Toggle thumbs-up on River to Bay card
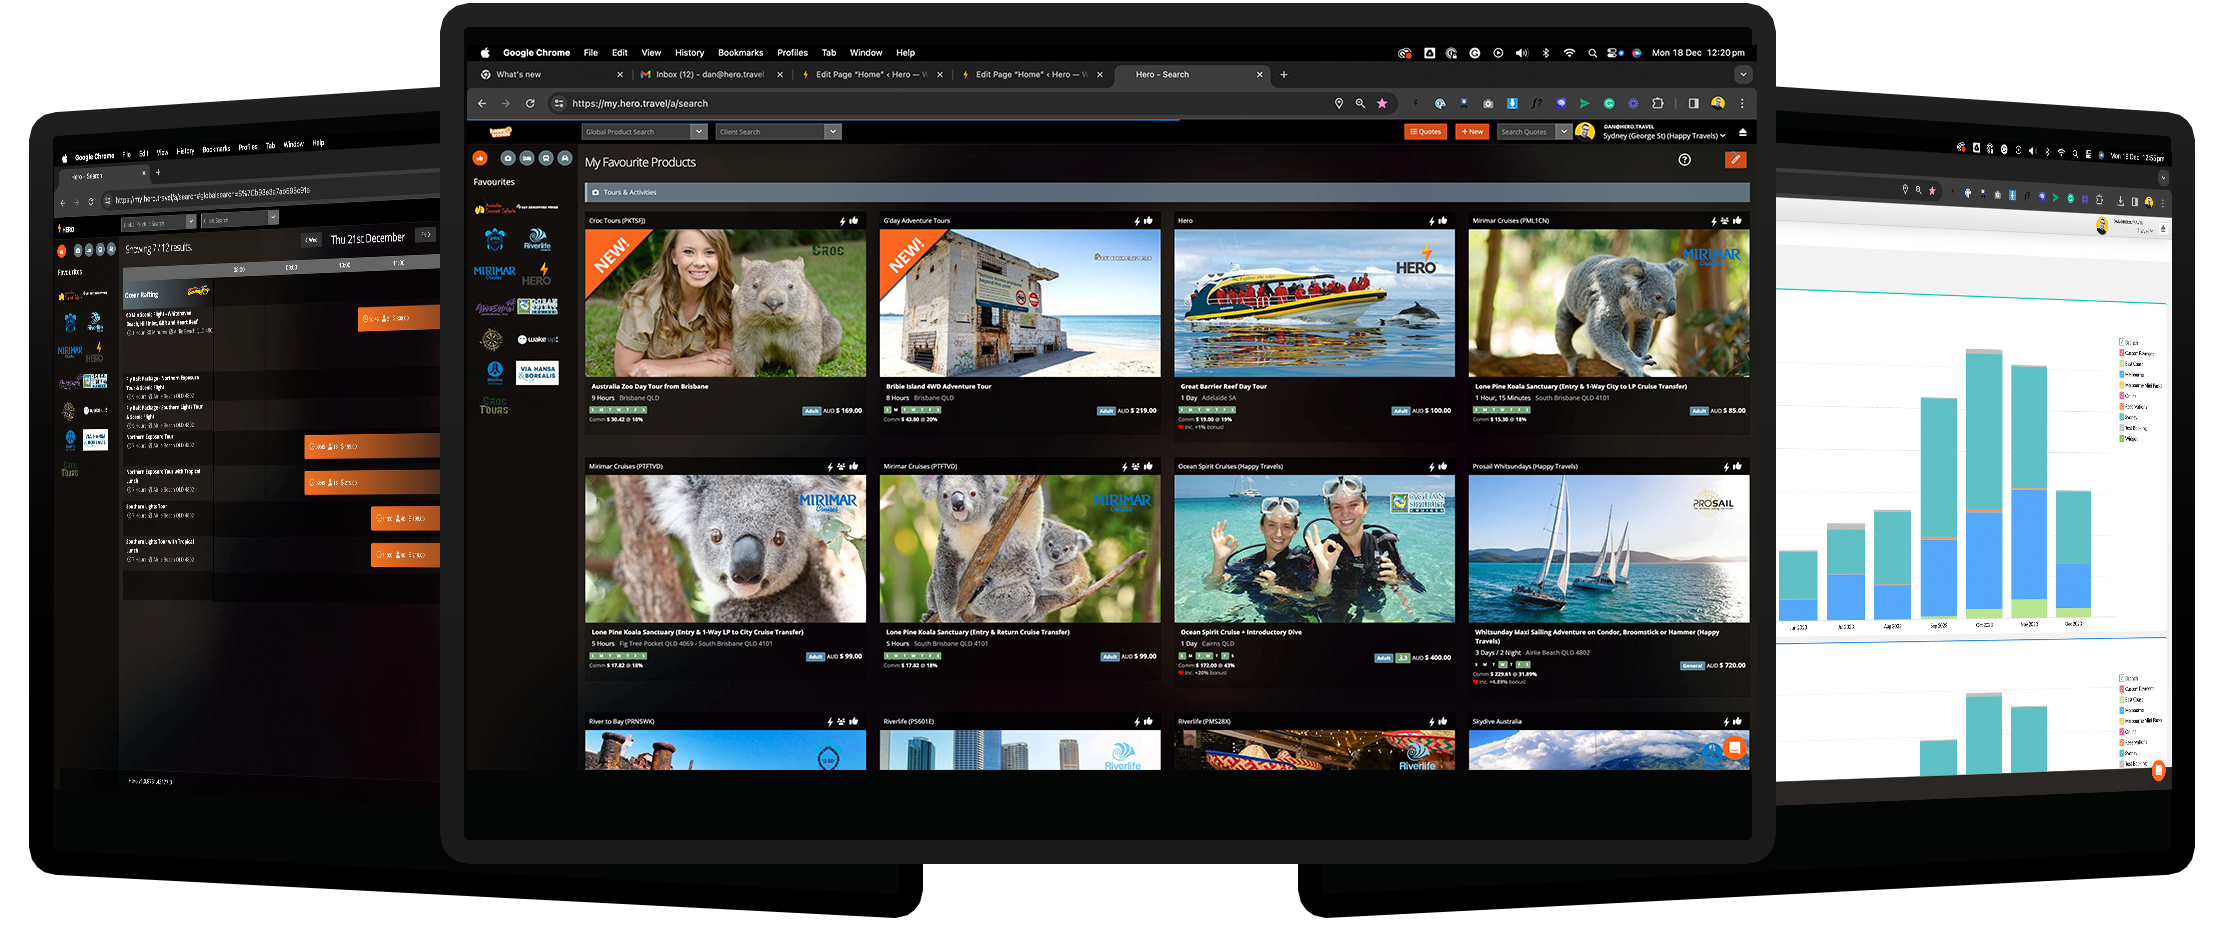This screenshot has height=936, width=2223. (853, 722)
